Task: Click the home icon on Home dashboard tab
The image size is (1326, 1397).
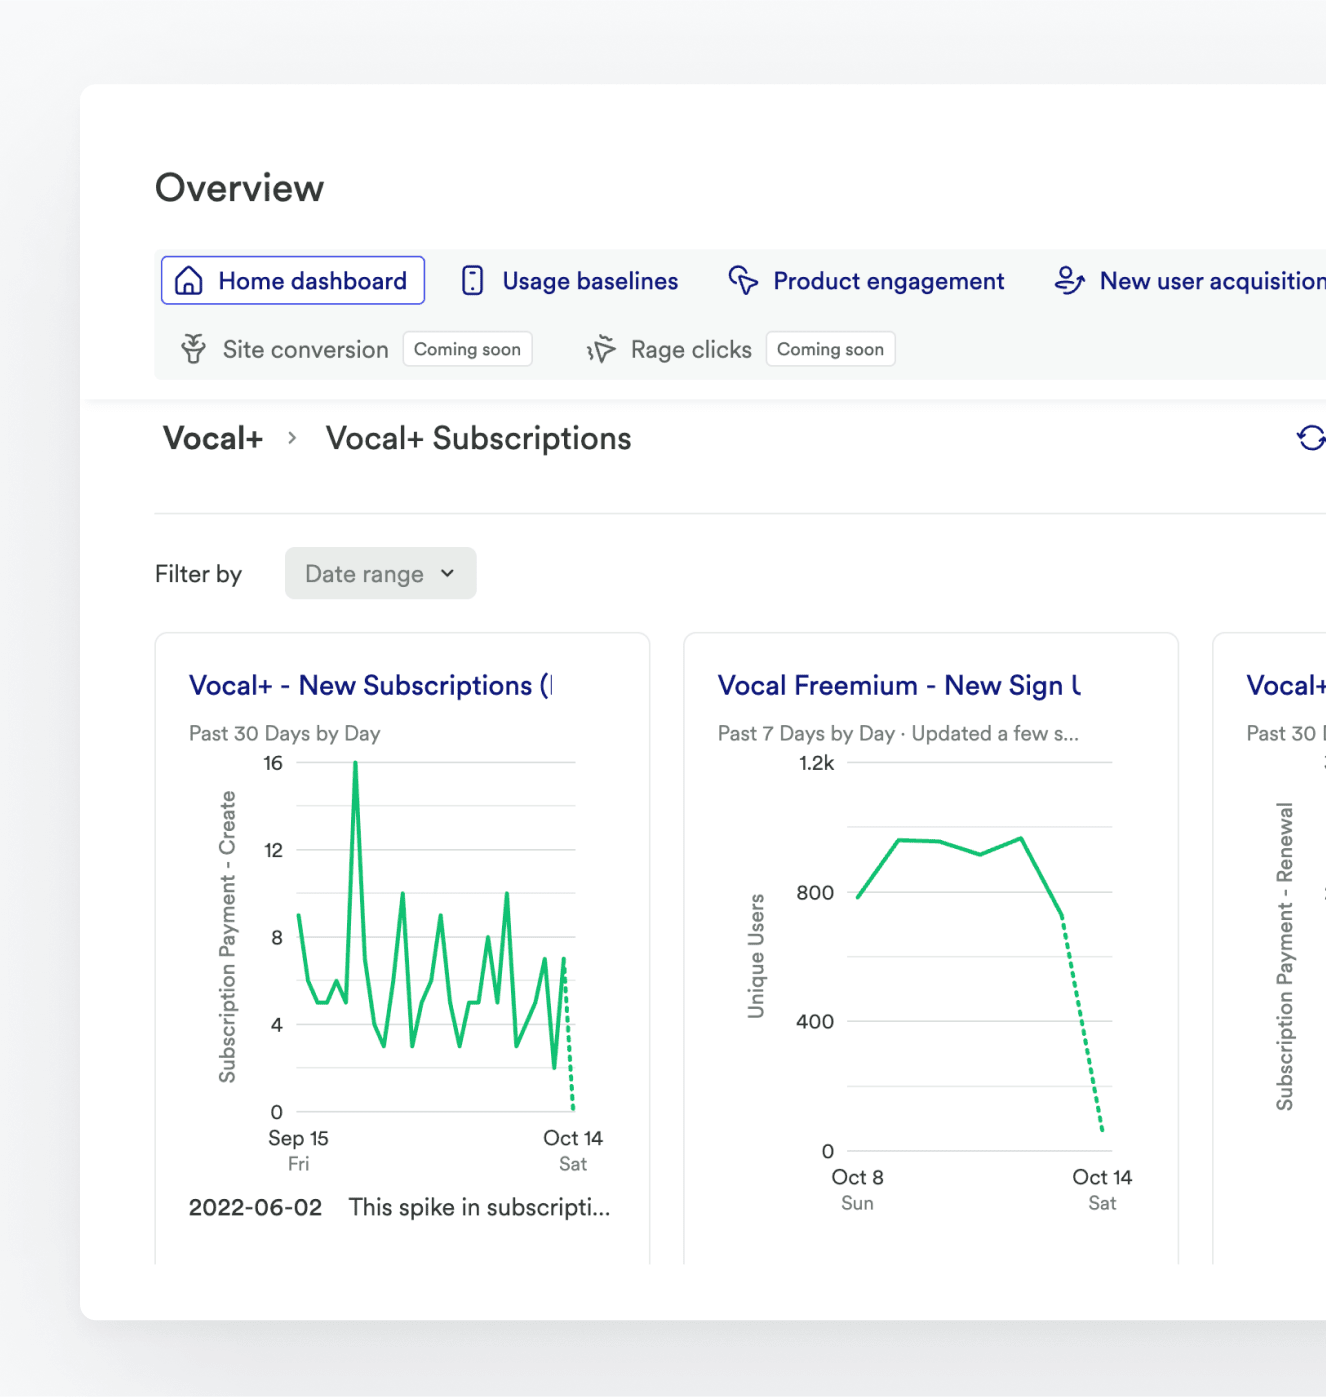Action: (x=188, y=281)
